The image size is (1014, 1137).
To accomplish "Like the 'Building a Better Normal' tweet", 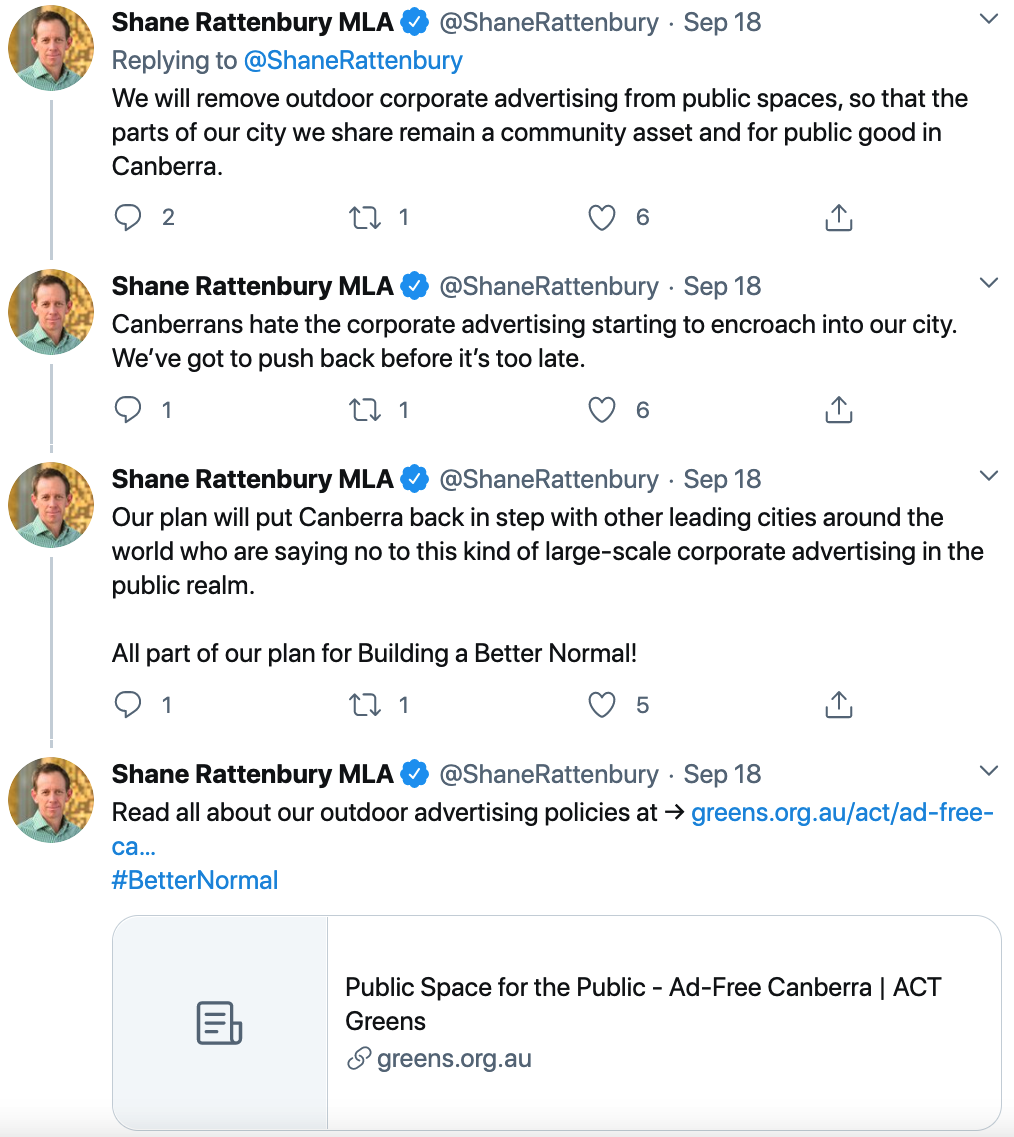I will point(601,705).
